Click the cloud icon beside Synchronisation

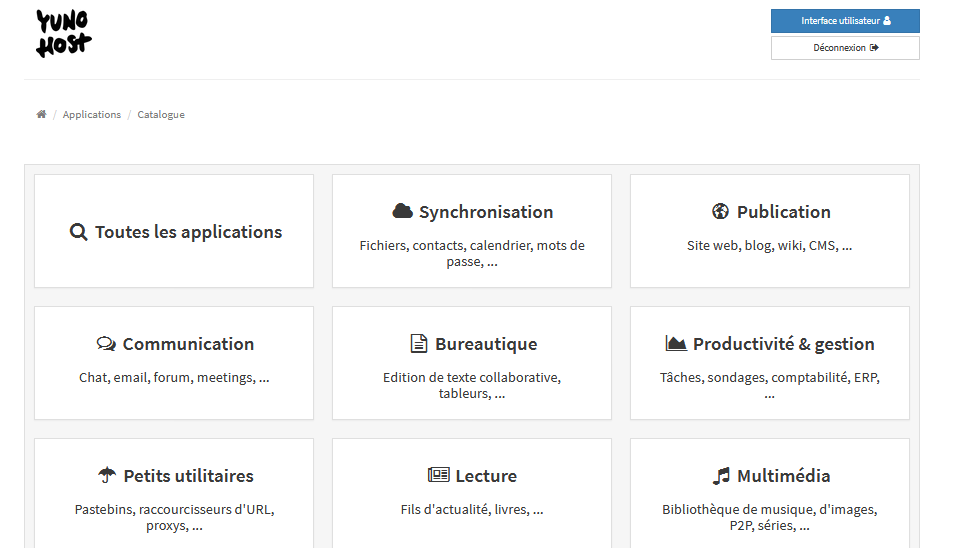point(402,212)
